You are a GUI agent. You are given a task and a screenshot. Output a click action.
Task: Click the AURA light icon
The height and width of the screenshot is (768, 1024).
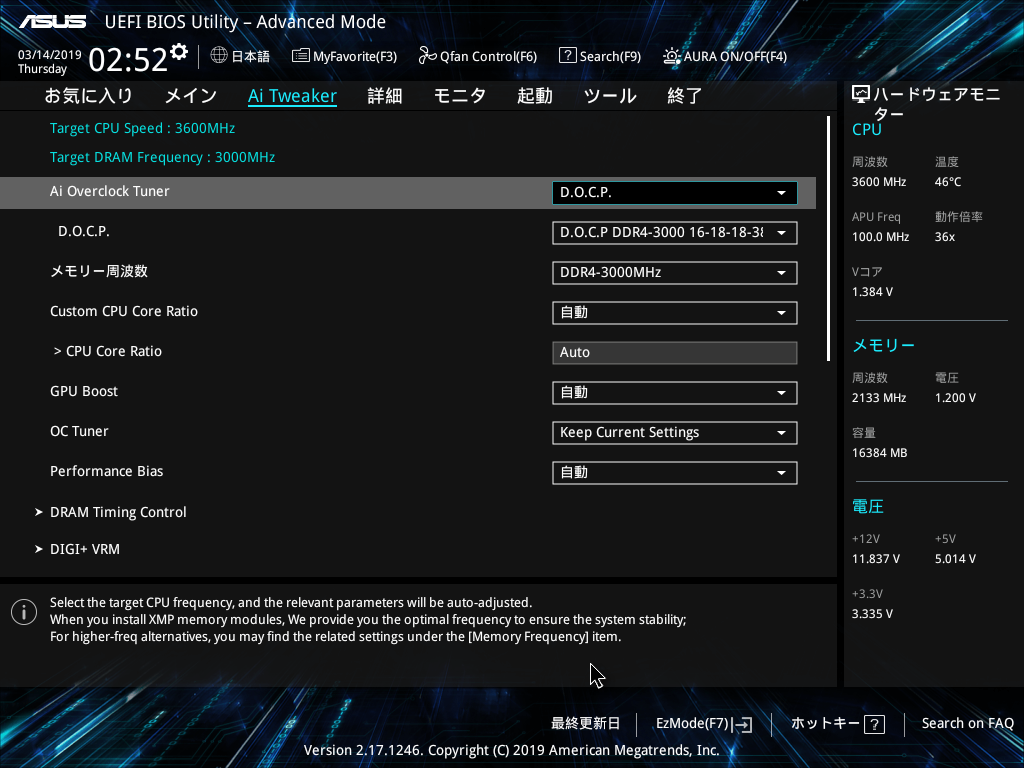671,56
